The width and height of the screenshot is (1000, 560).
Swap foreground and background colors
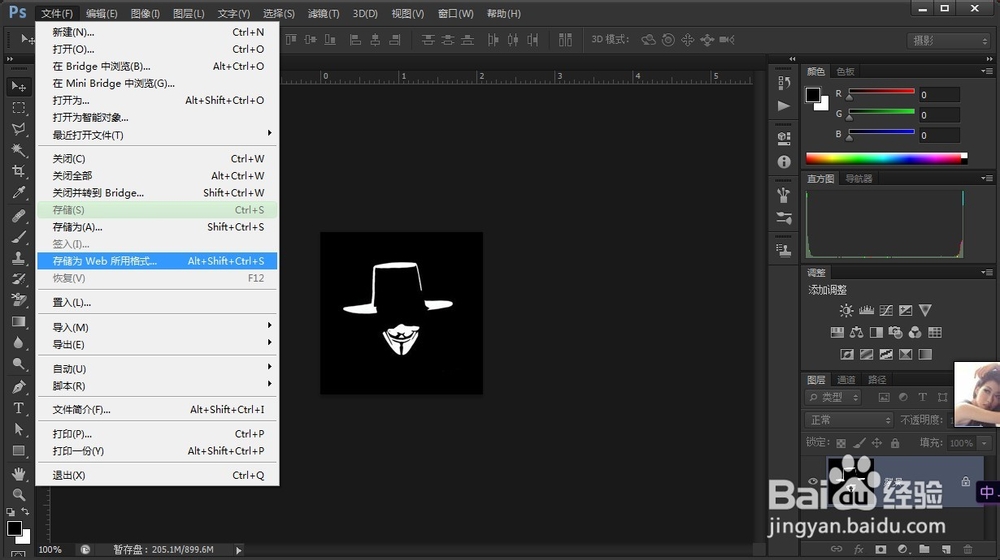pos(25,512)
